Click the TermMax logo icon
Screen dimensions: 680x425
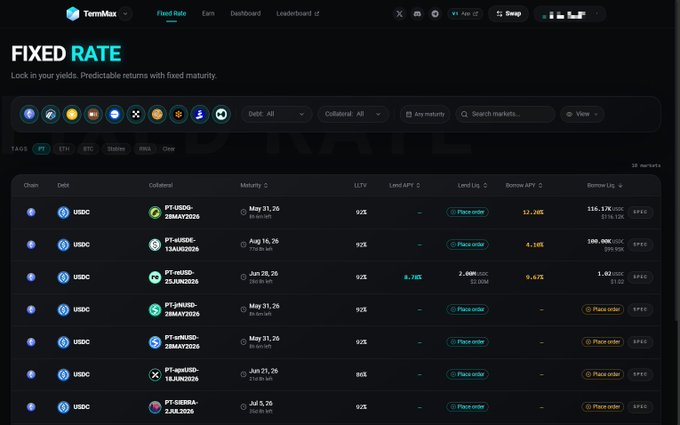[72, 14]
